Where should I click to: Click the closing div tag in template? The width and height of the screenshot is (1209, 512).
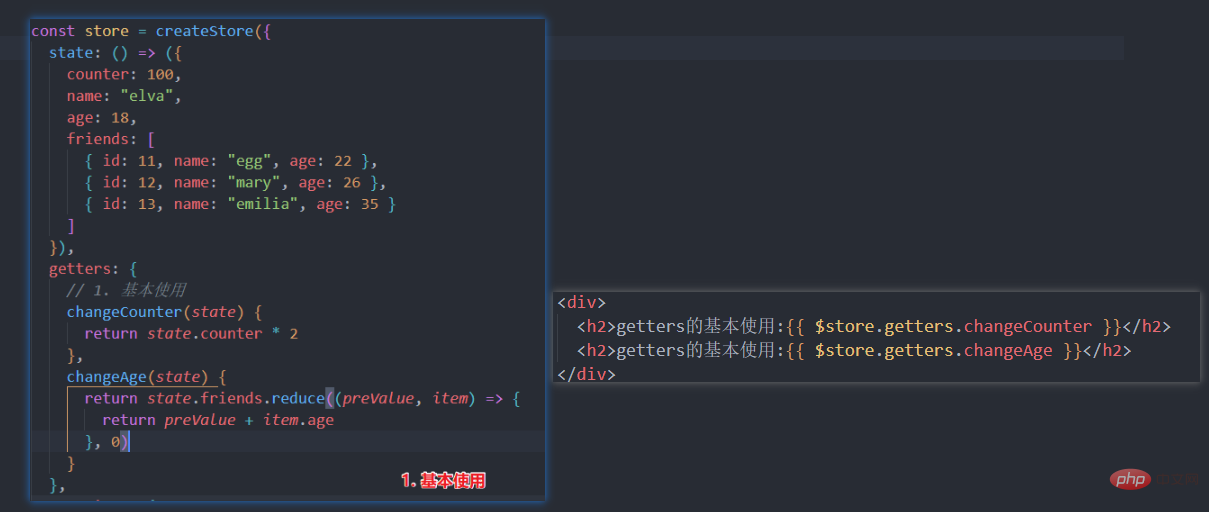click(x=586, y=374)
